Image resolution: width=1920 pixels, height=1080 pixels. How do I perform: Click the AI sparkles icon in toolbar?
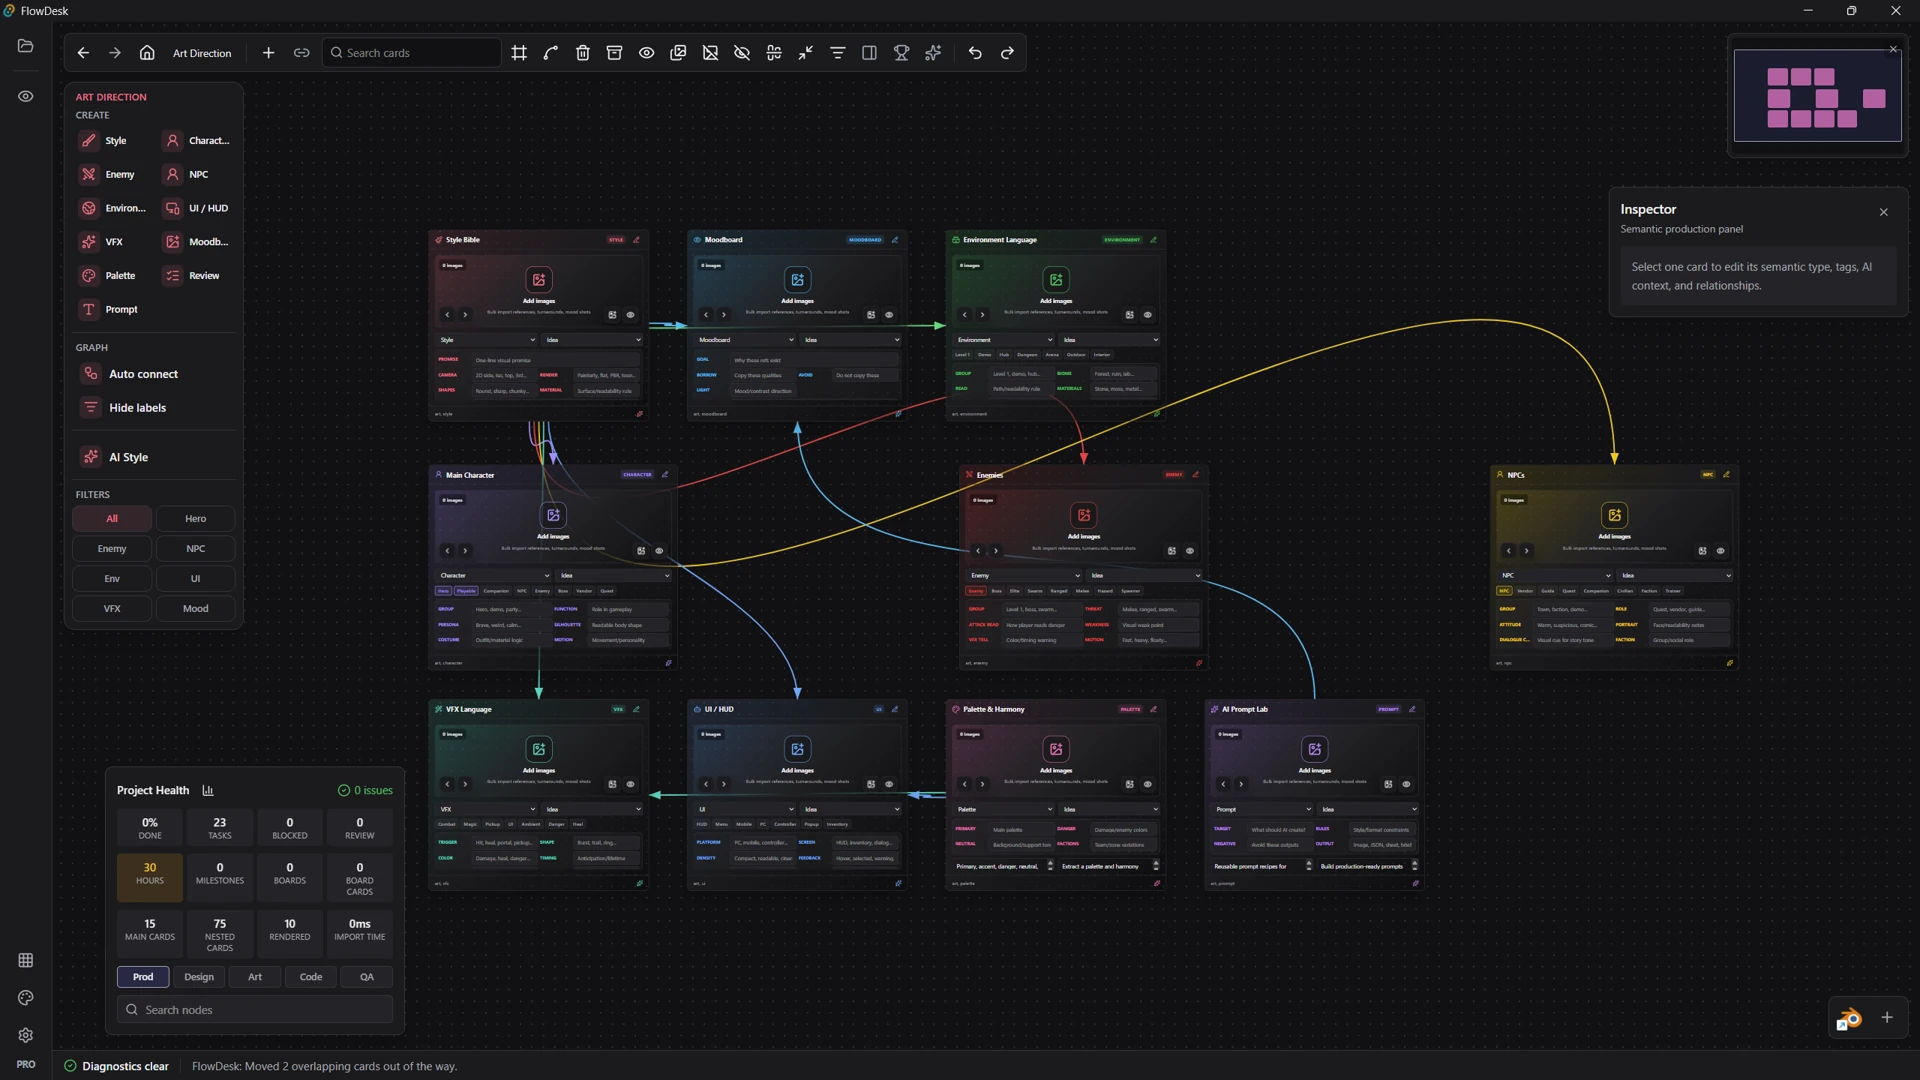tap(934, 53)
